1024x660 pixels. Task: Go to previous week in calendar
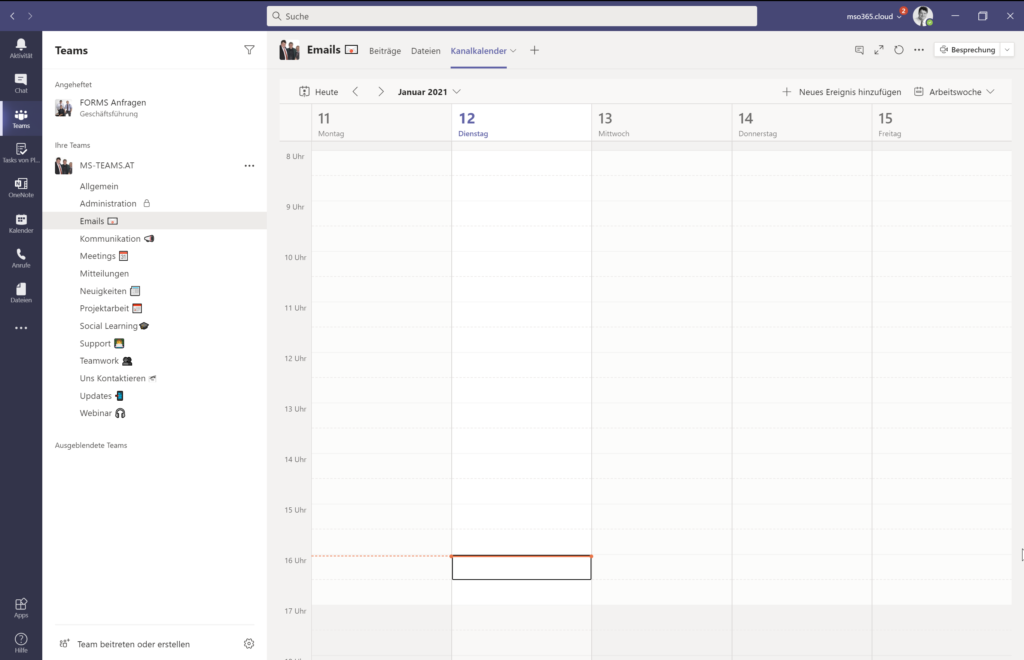click(355, 92)
